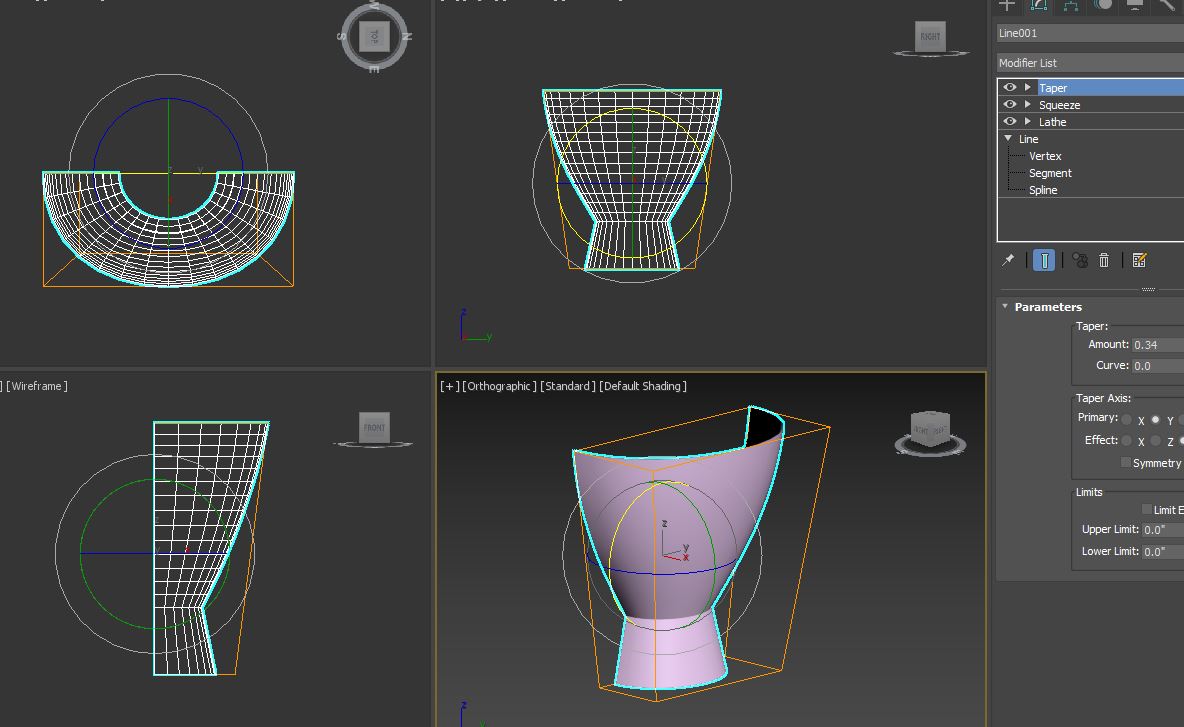Open the Create panel
Viewport: 1184px width, 727px height.
(1007, 6)
